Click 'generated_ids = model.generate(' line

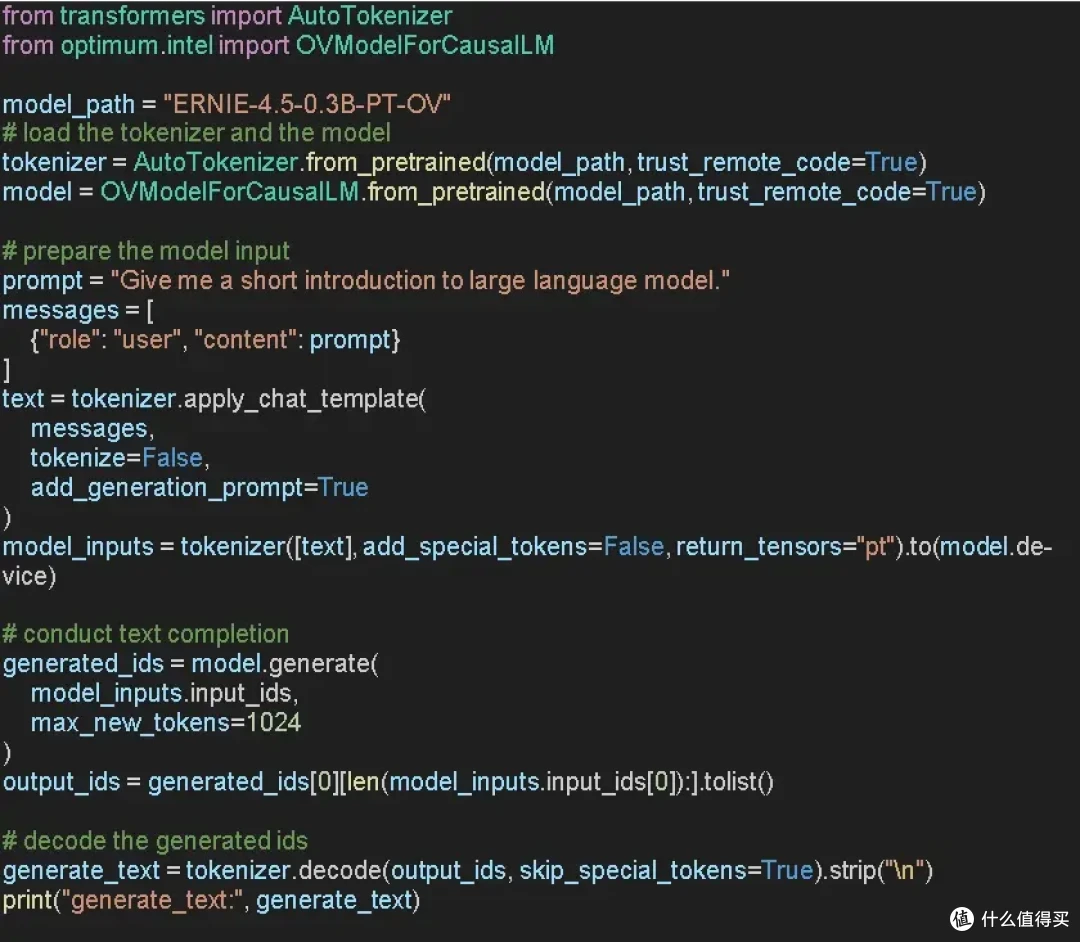click(190, 664)
